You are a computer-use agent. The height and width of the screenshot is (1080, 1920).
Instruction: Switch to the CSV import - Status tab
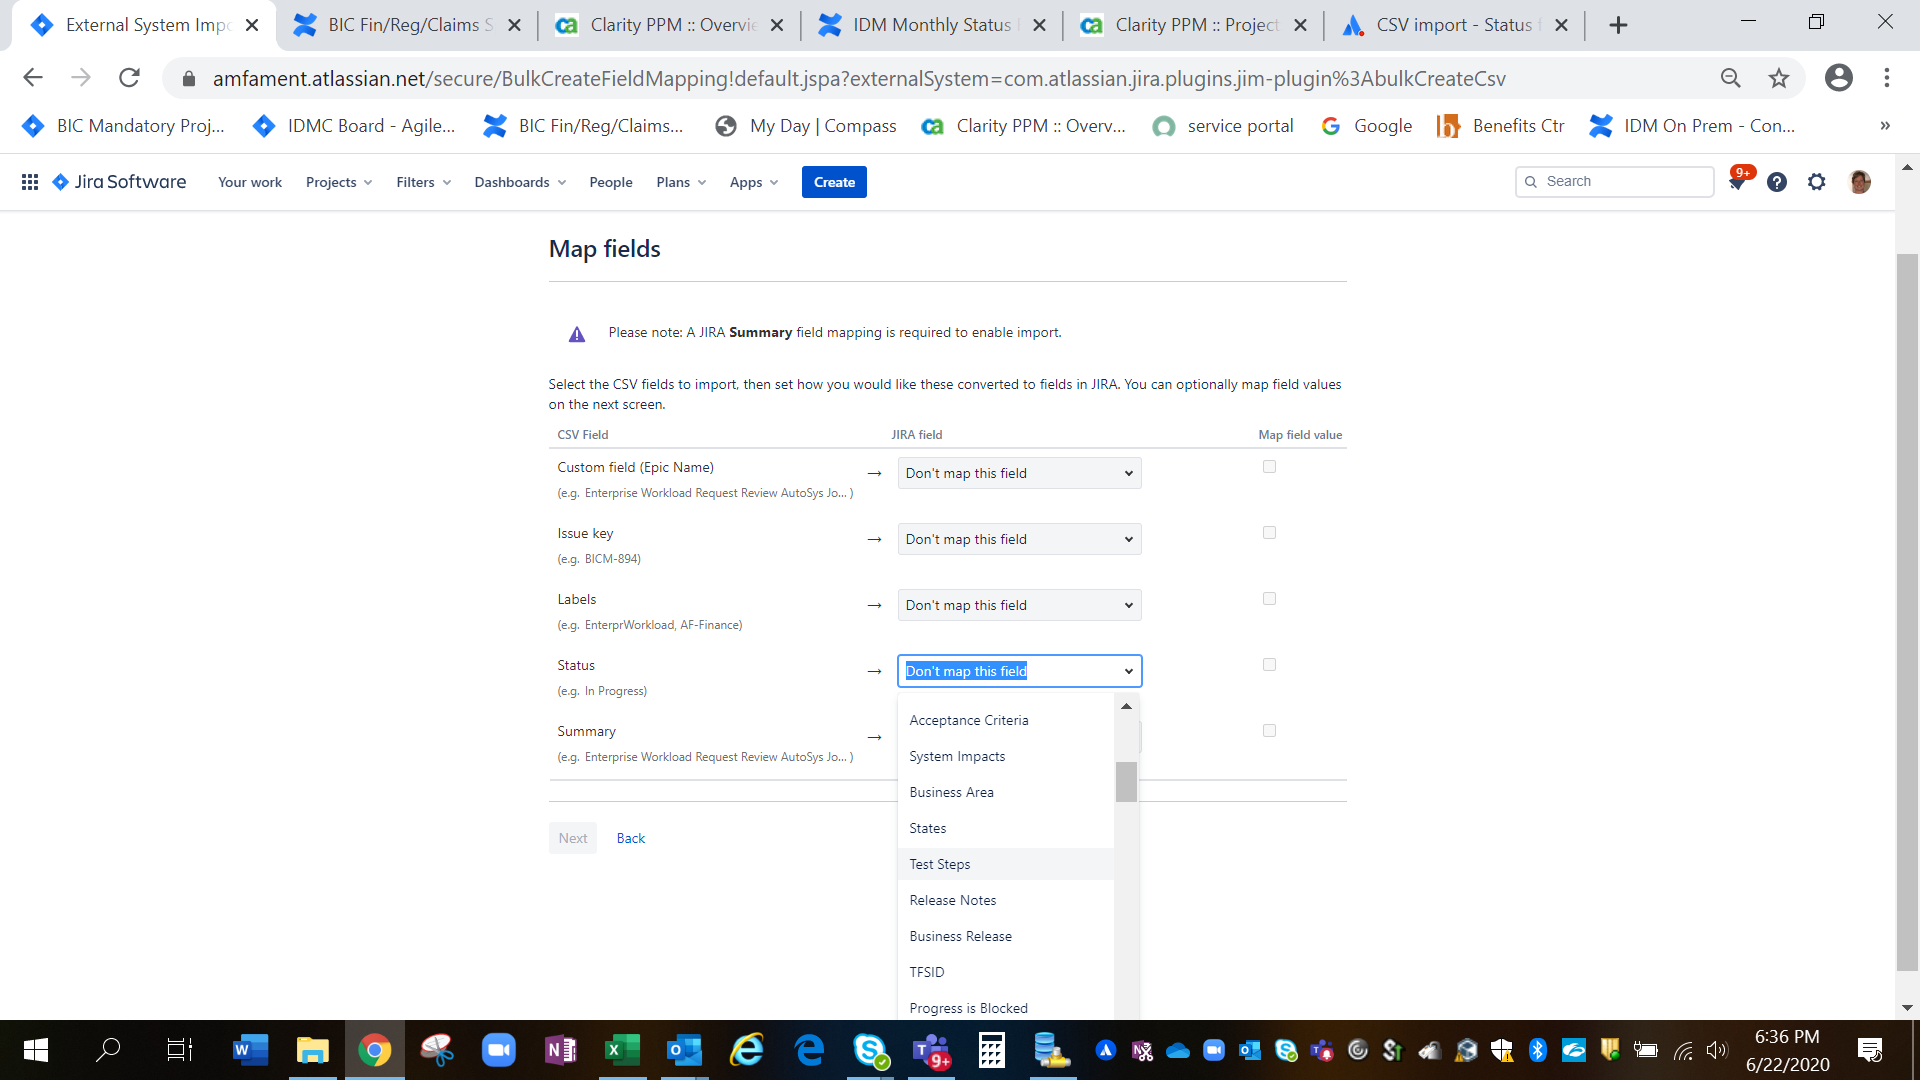click(1448, 24)
